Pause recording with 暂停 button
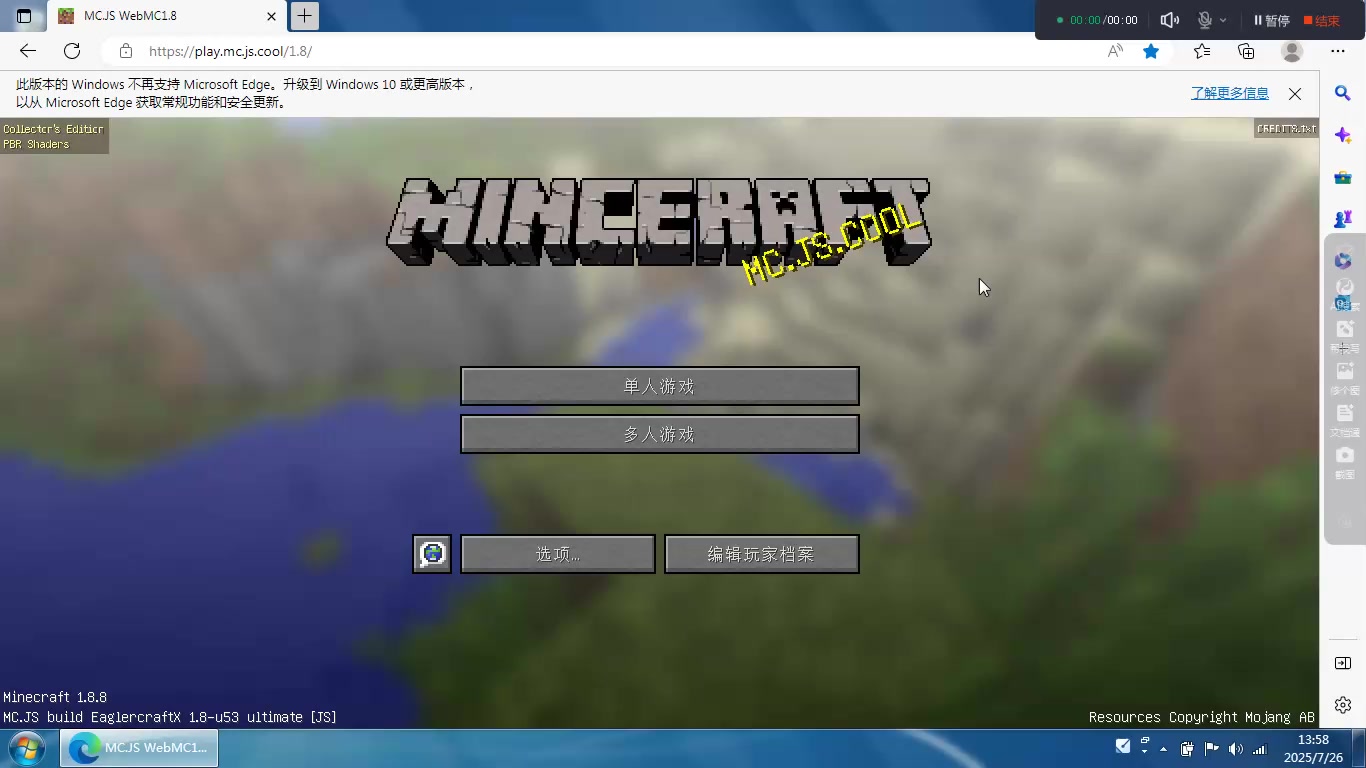The image size is (1366, 768). 1272,20
